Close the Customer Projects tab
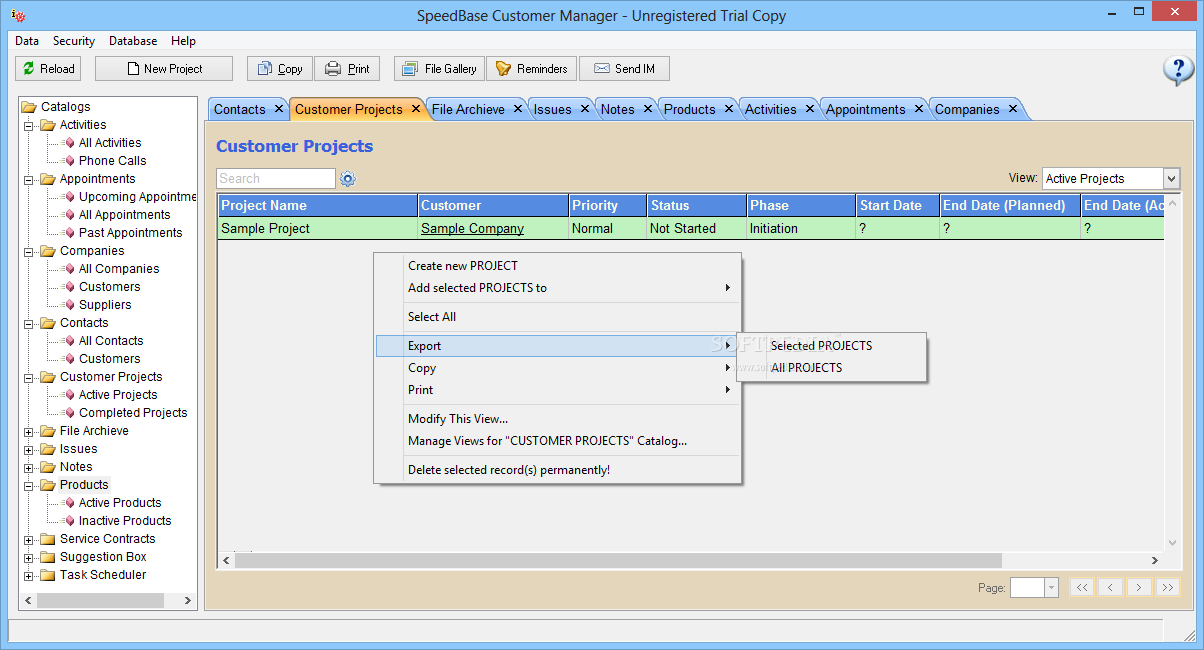Image resolution: width=1204 pixels, height=650 pixels. coord(416,109)
